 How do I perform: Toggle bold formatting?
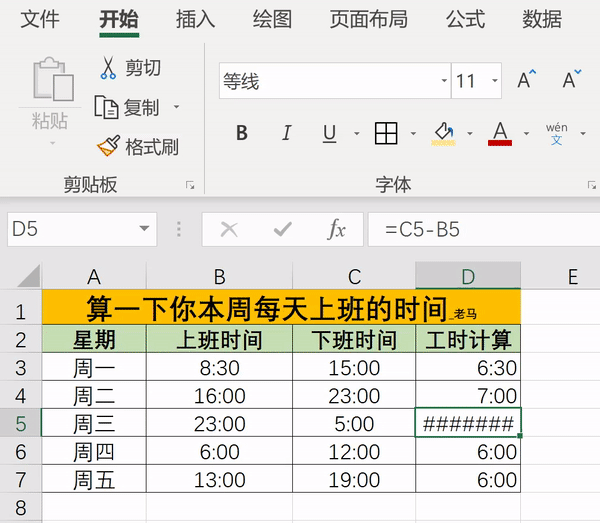(241, 133)
